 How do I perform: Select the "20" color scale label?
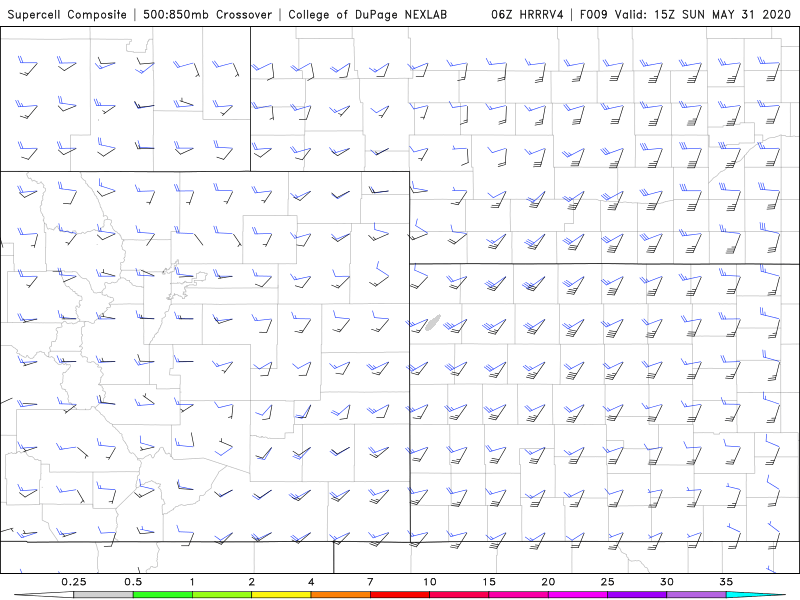coord(548,582)
